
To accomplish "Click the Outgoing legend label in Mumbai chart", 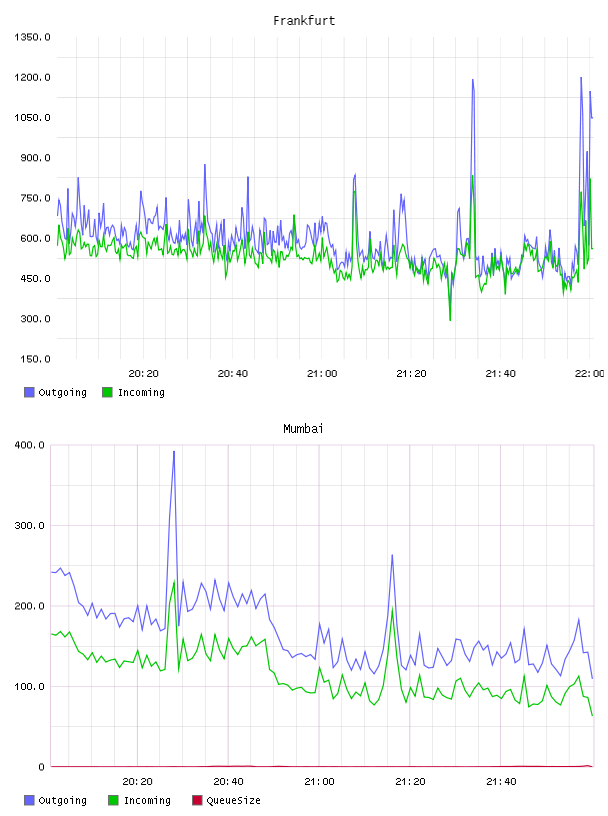I will tap(62, 801).
